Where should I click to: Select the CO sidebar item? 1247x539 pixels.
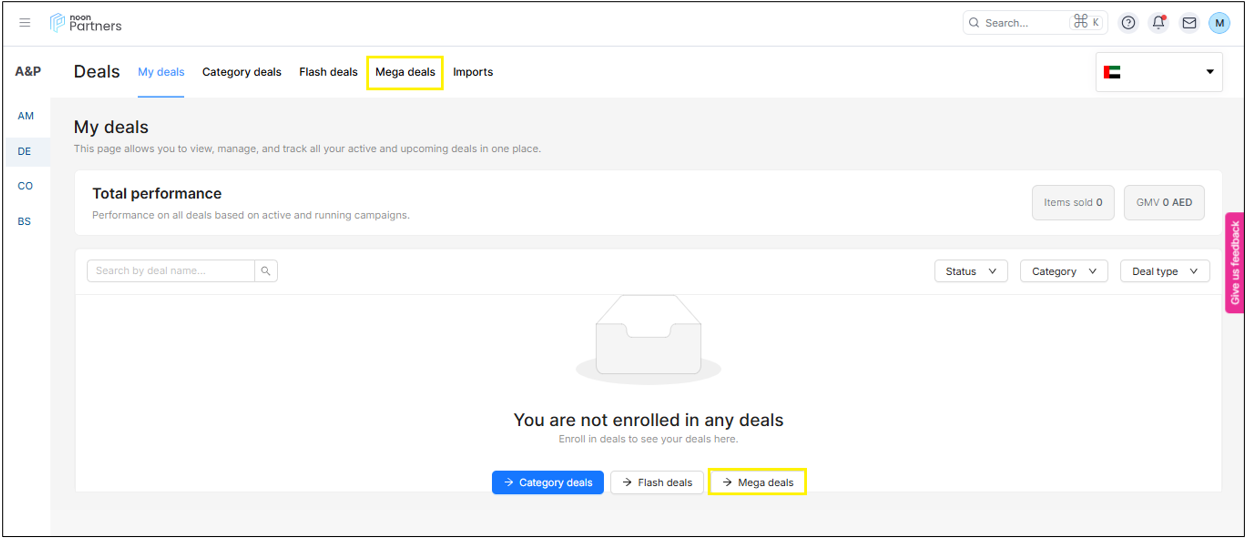point(26,186)
